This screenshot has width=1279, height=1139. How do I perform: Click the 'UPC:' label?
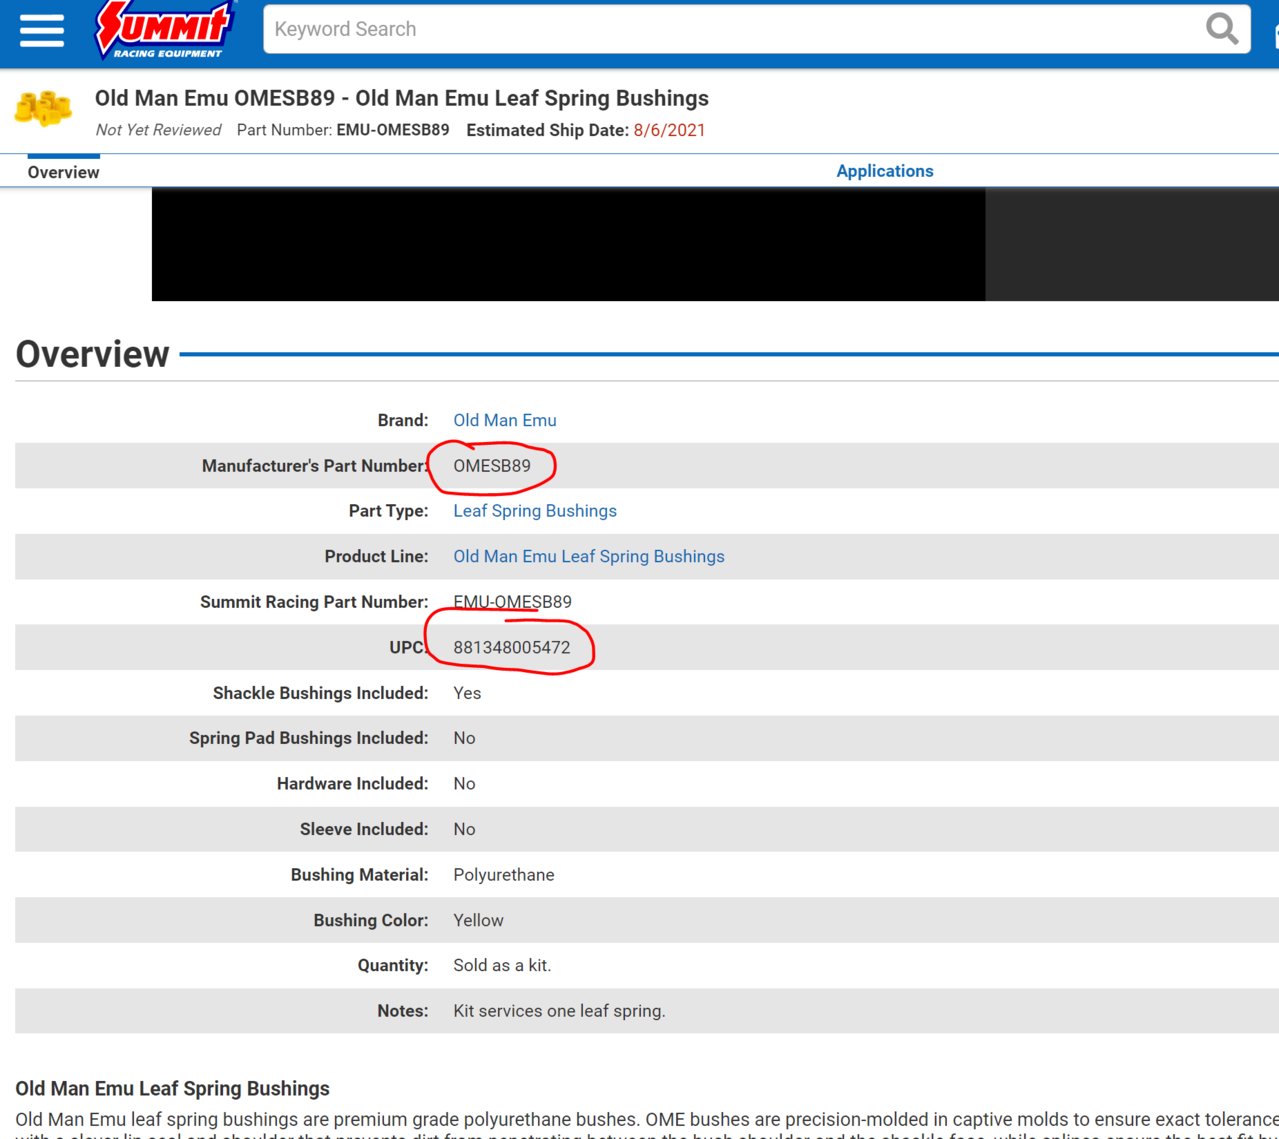point(409,647)
